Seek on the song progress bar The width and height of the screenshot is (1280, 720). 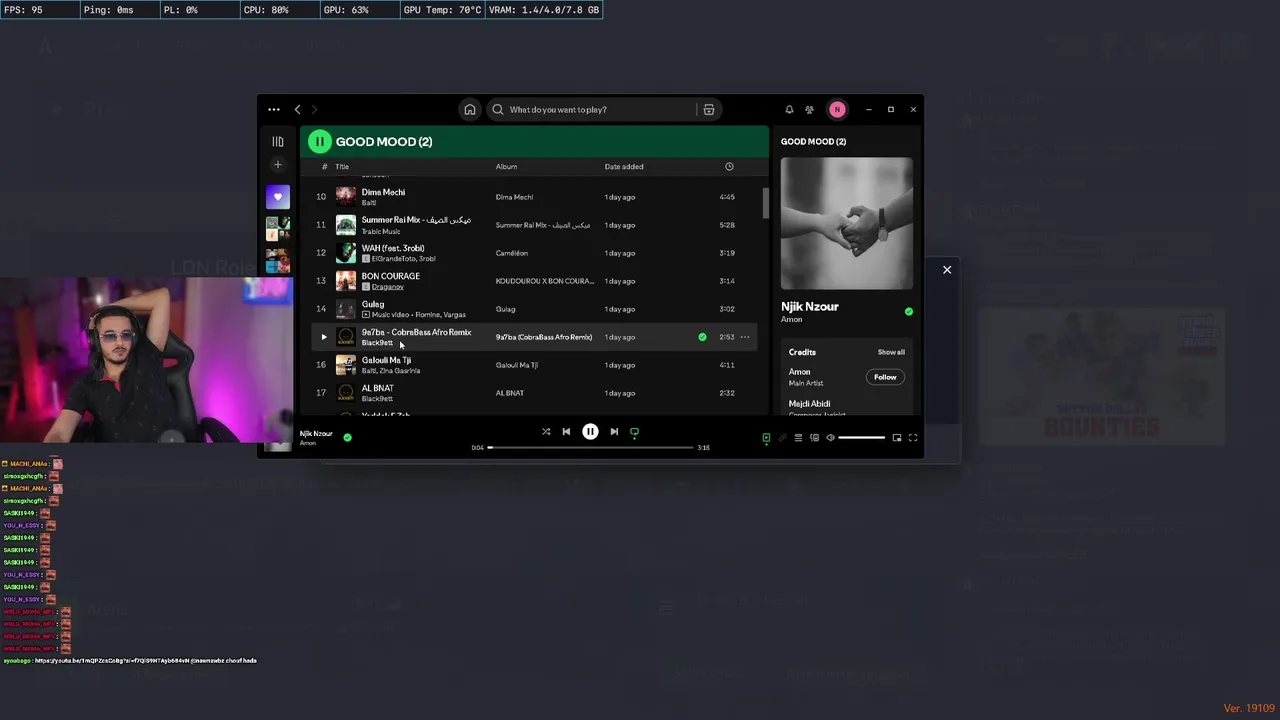pyautogui.click(x=590, y=448)
